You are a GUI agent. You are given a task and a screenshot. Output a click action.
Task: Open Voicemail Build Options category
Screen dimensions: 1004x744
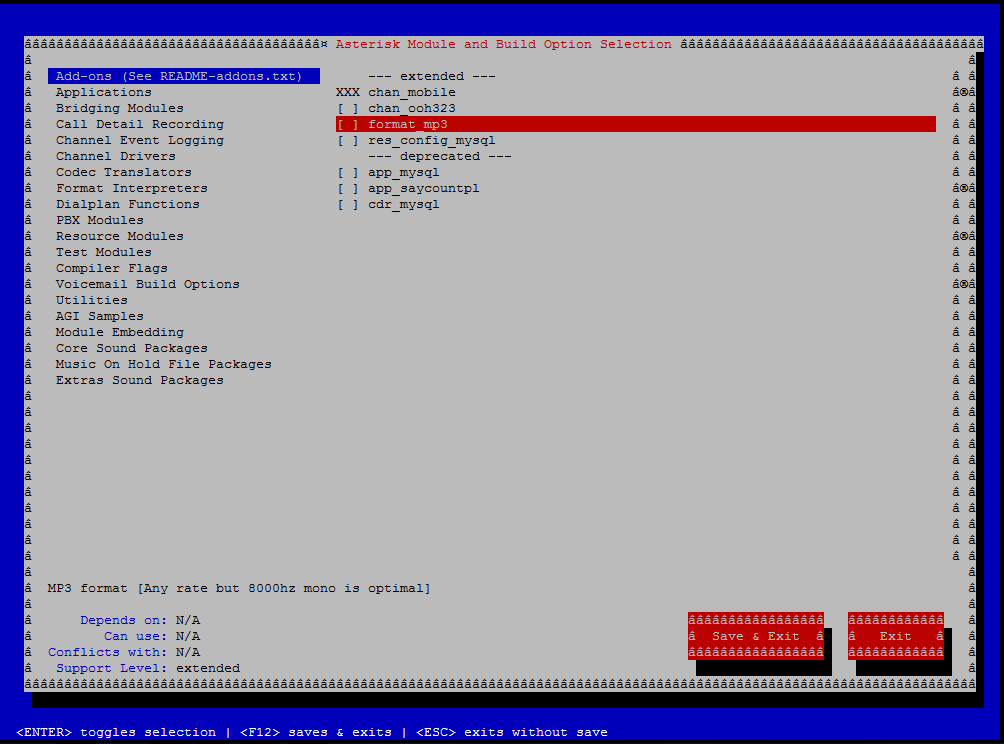tap(147, 284)
